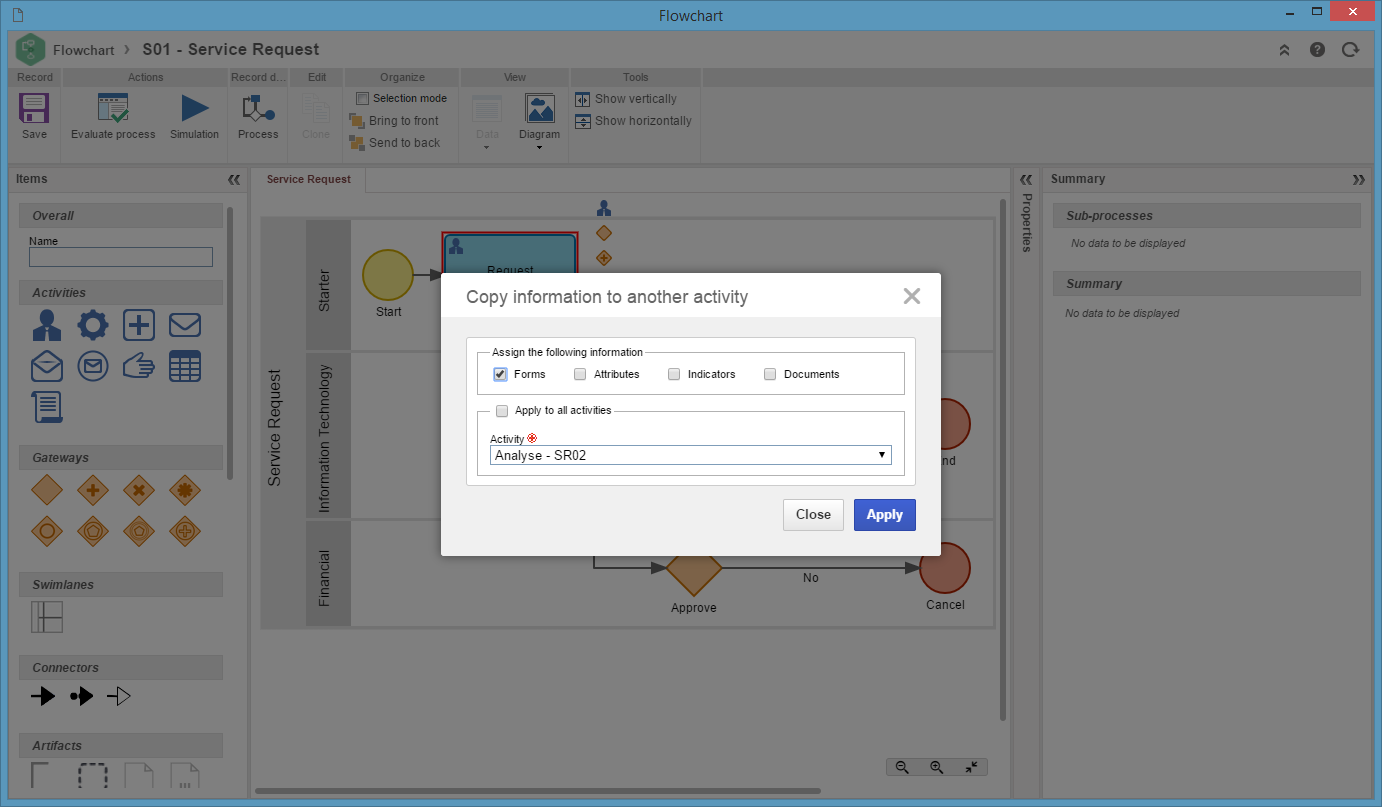Viewport: 1382px width, 807px height.
Task: Switch to the Service Request tab
Action: click(308, 179)
